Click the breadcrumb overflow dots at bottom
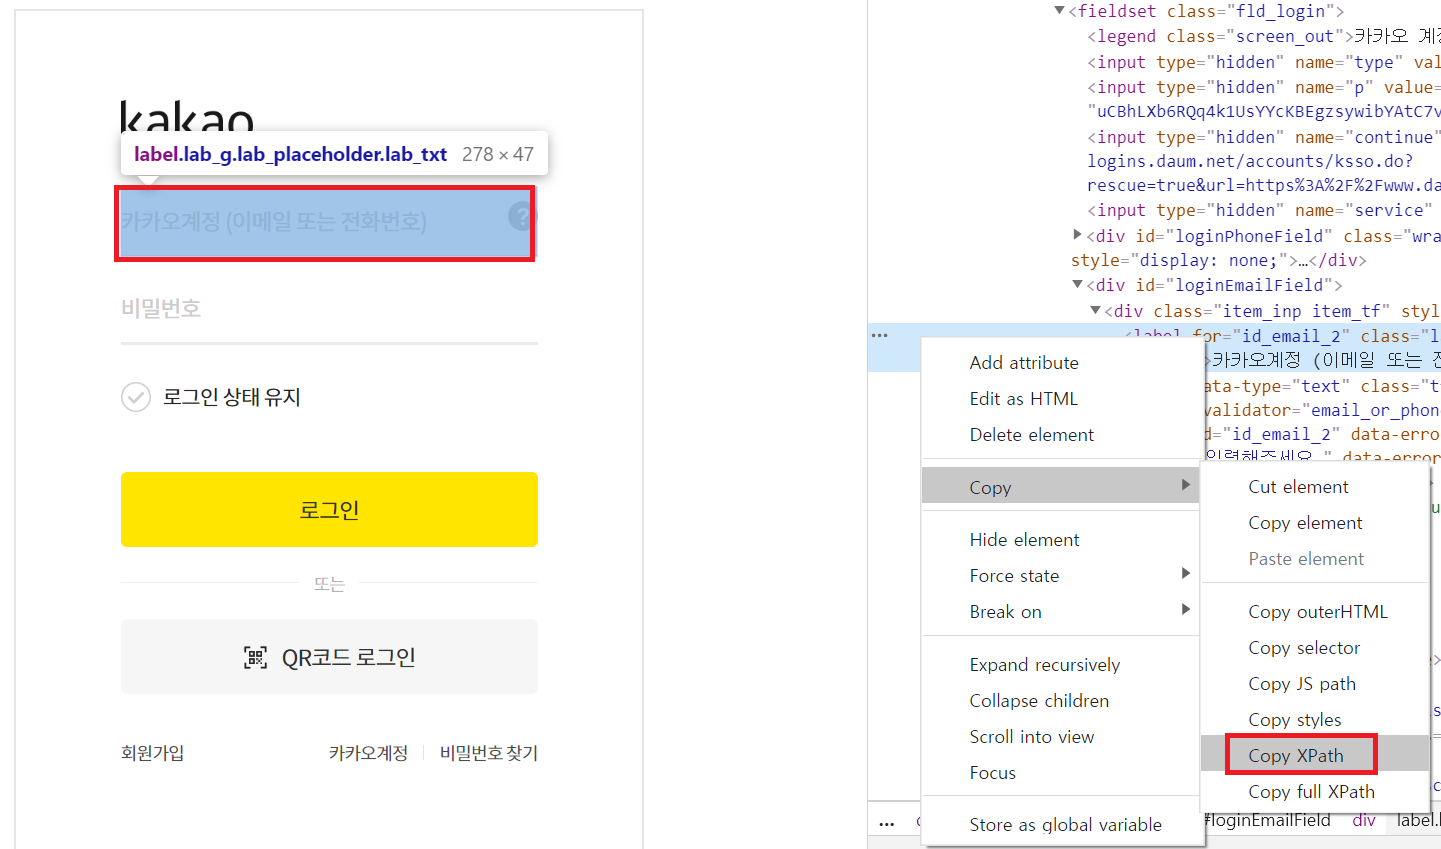This screenshot has height=849, width=1441. (x=887, y=823)
